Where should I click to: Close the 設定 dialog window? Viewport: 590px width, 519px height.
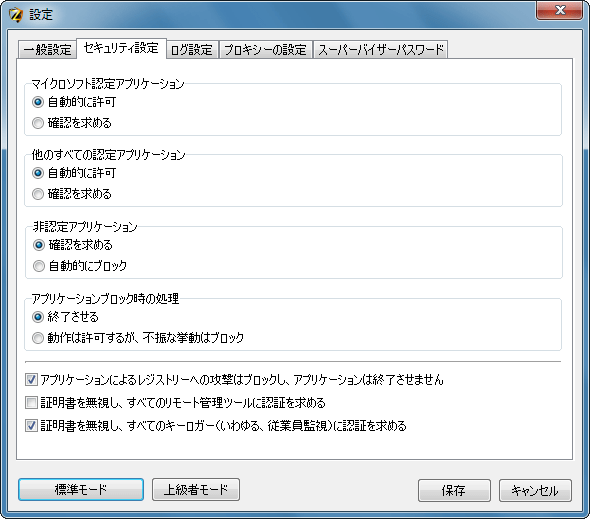pyautogui.click(x=560, y=10)
